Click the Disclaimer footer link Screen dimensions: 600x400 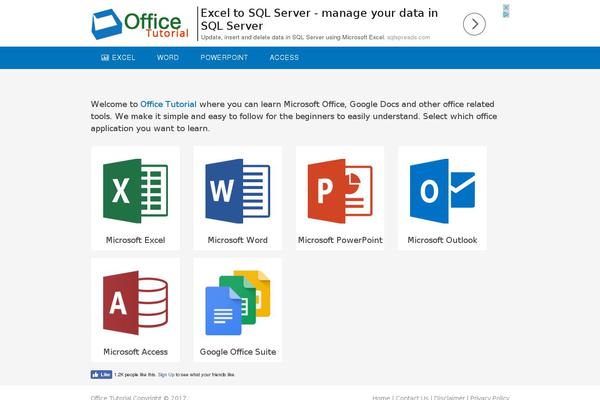pos(449,397)
